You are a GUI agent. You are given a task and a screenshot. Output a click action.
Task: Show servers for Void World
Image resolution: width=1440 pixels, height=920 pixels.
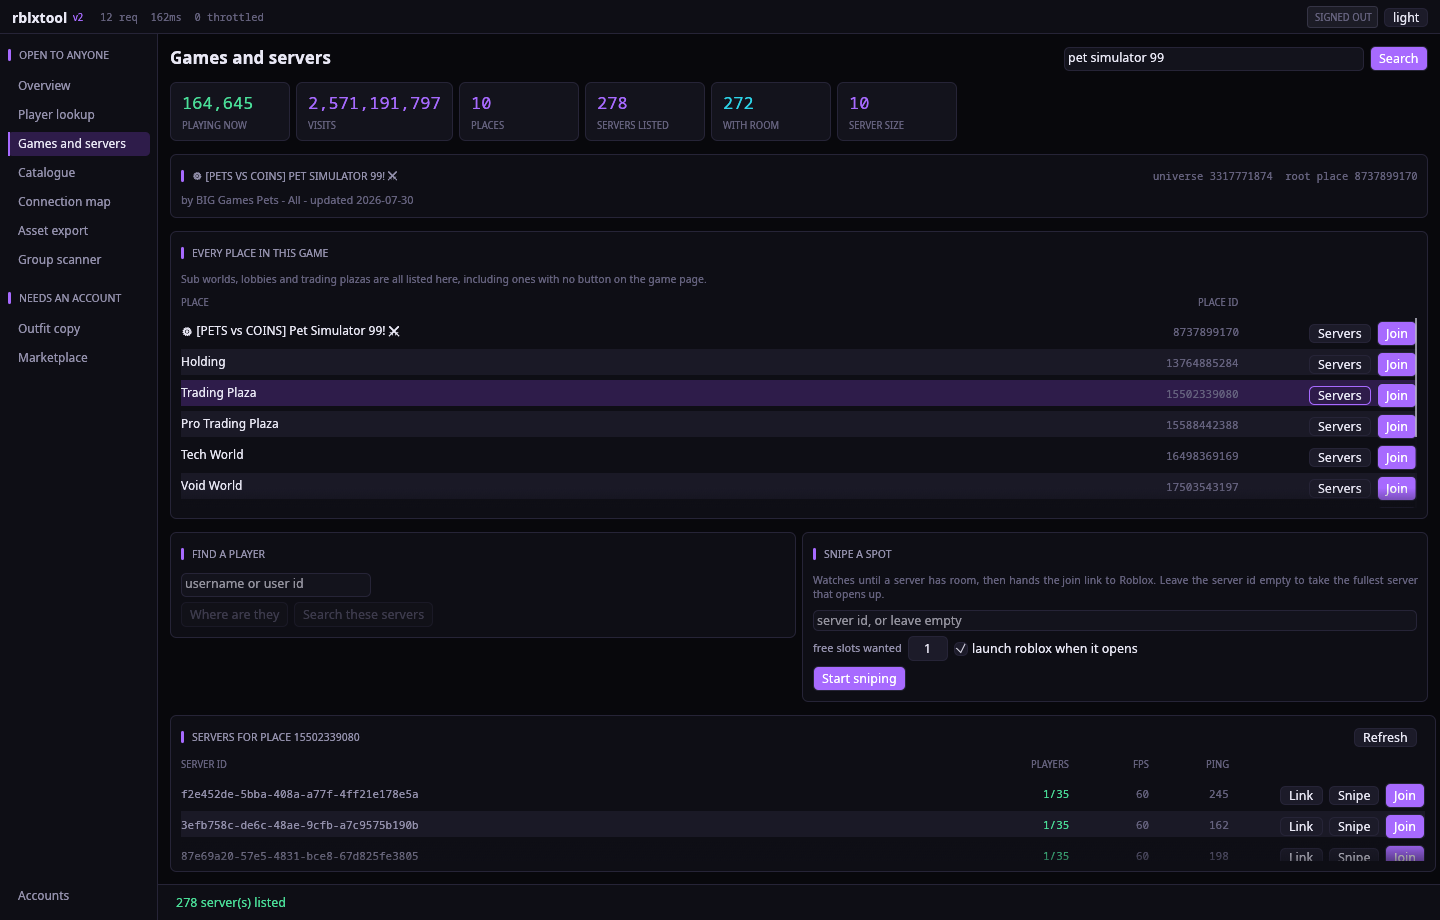click(x=1339, y=489)
